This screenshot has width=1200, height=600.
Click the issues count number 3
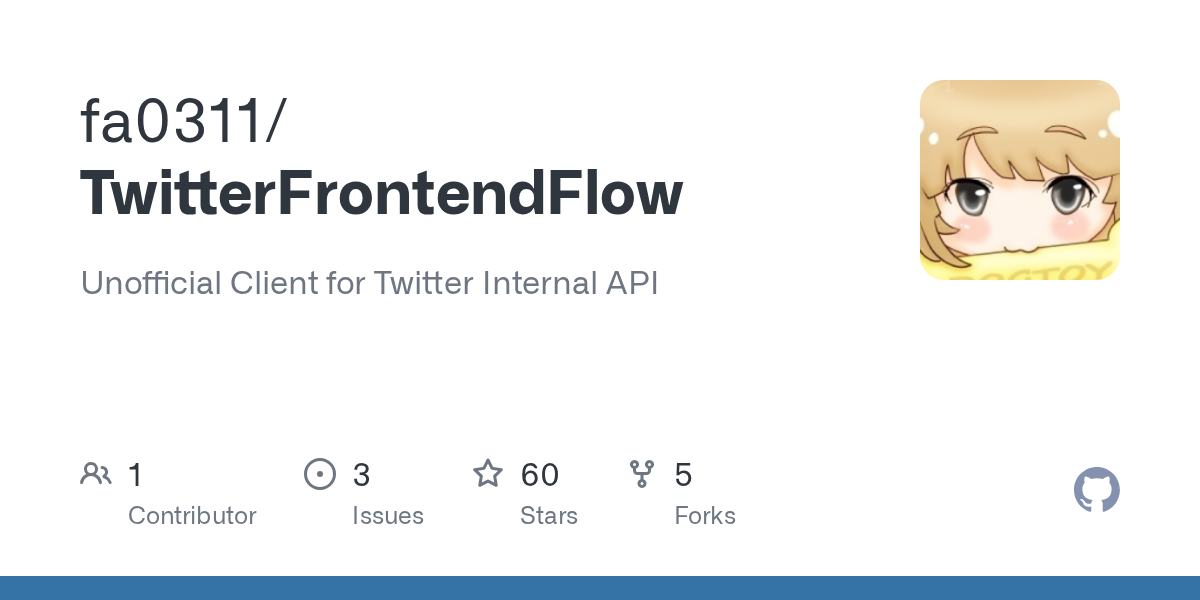[361, 475]
